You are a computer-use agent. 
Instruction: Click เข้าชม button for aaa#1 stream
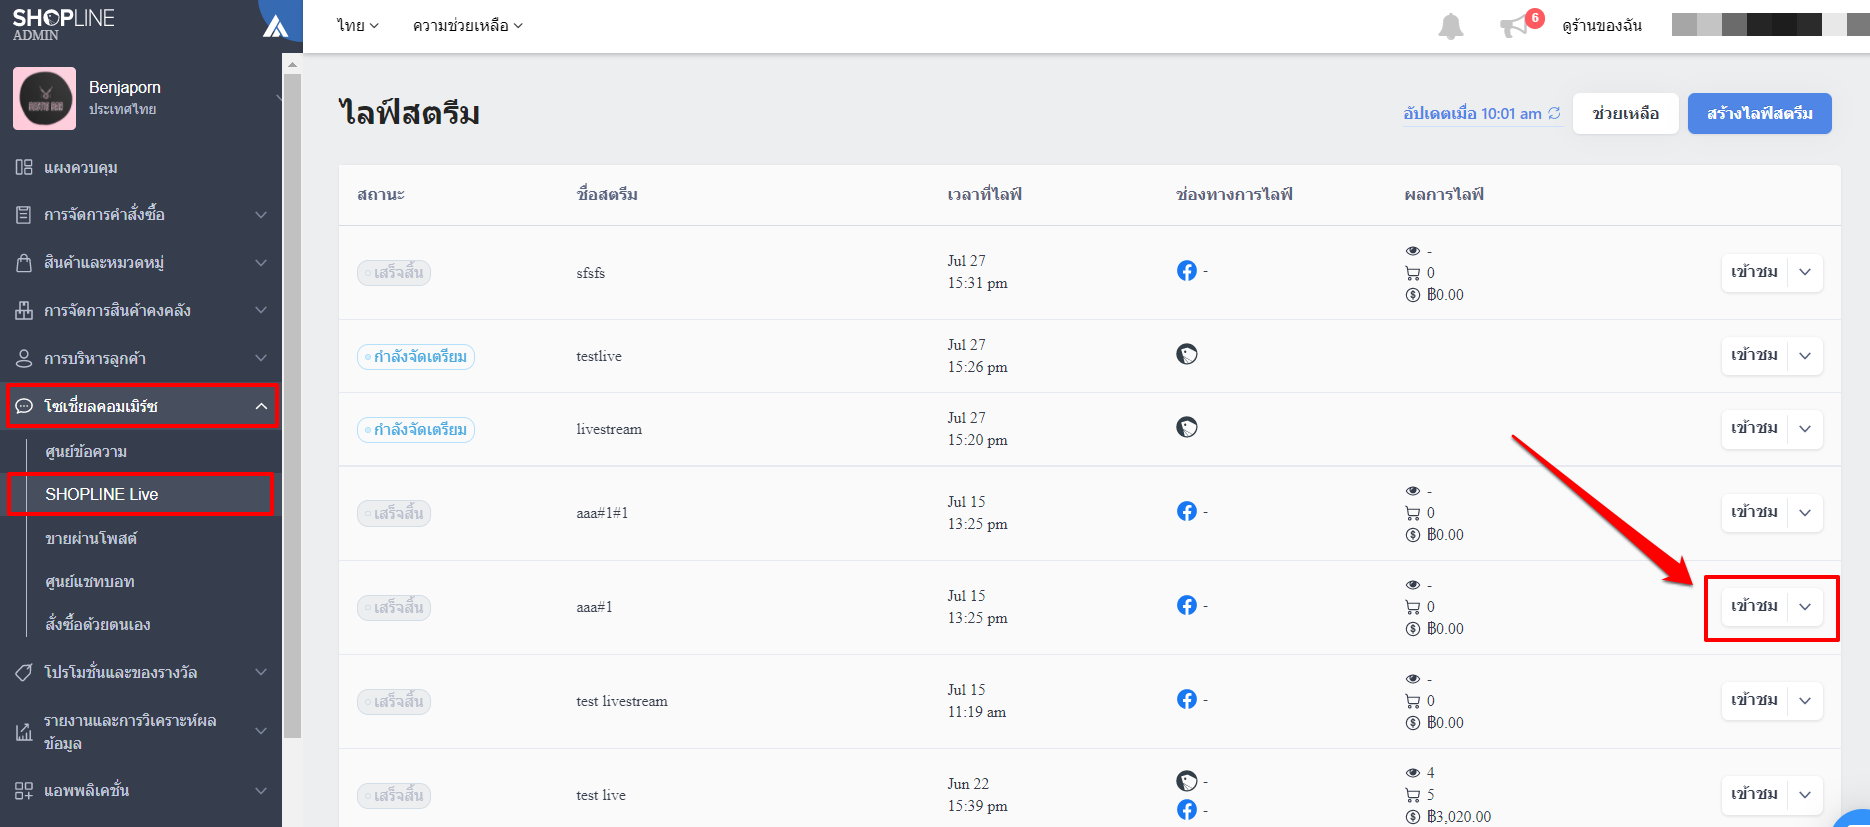(1754, 607)
